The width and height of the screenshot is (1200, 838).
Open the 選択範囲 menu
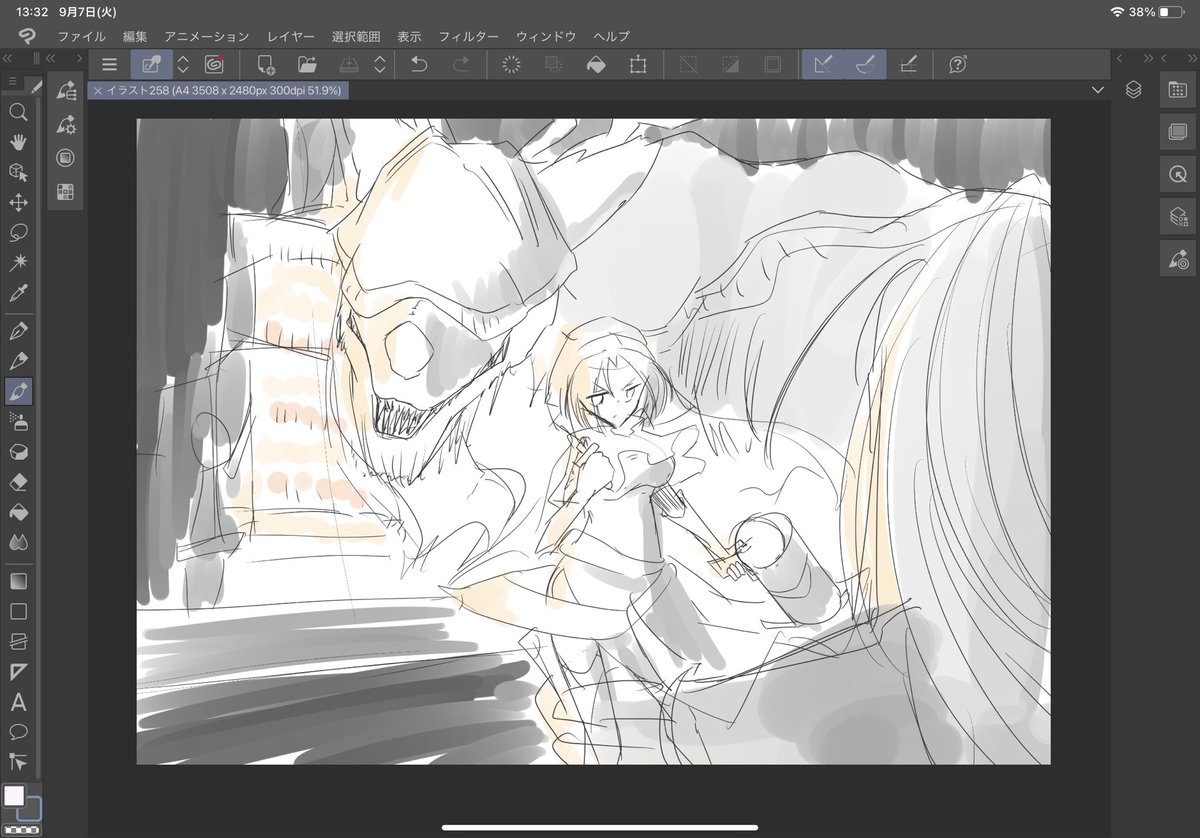[x=356, y=36]
